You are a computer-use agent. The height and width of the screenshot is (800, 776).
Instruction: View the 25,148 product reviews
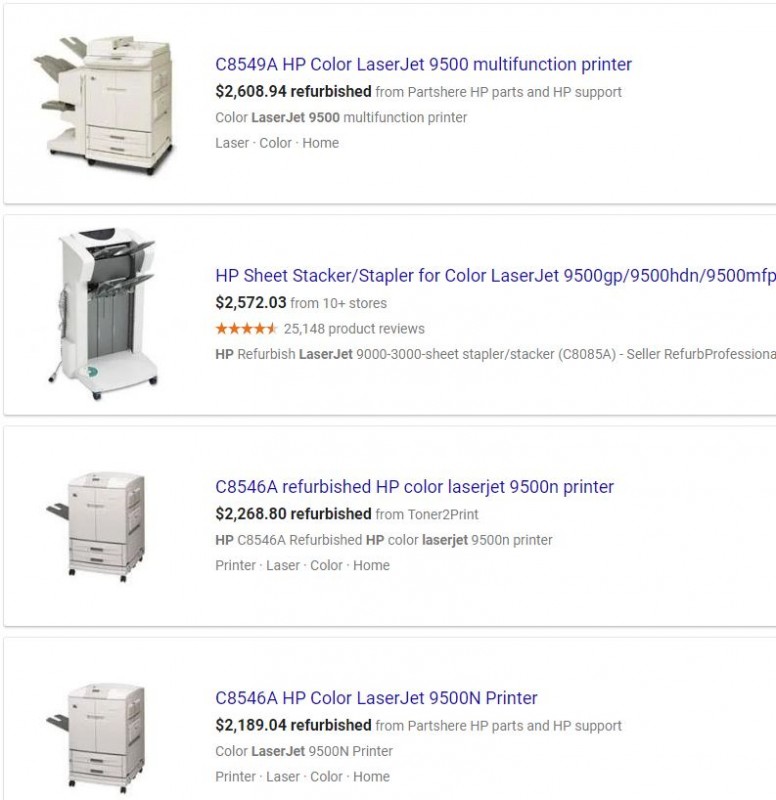(354, 329)
